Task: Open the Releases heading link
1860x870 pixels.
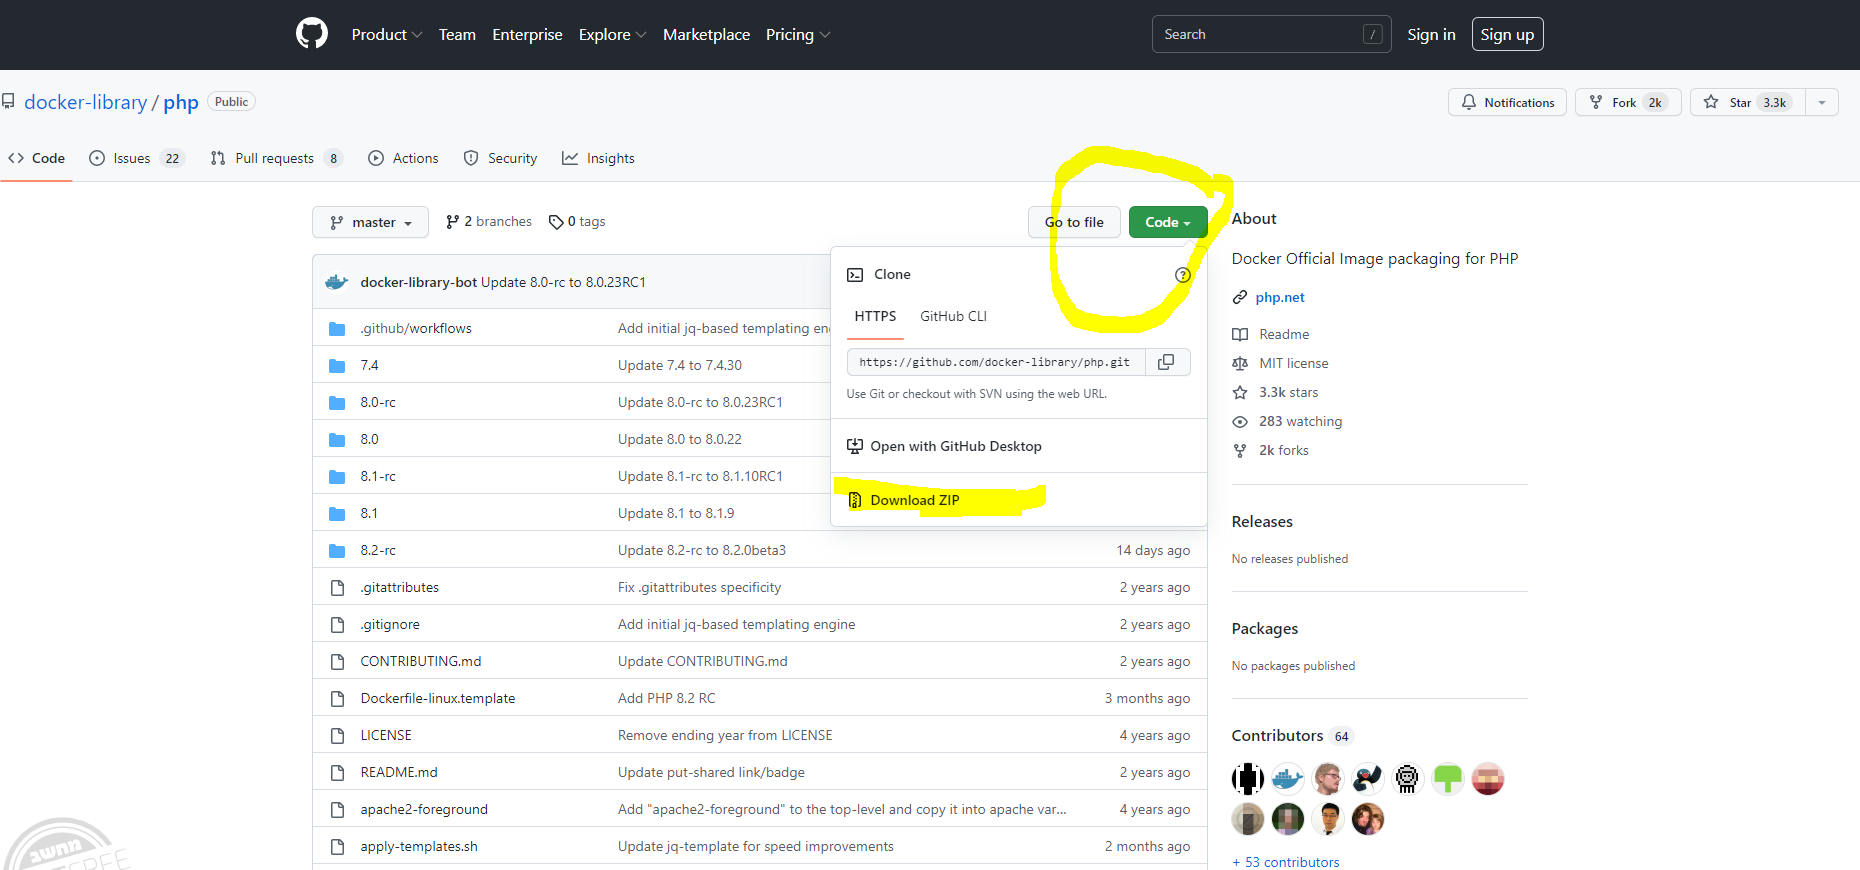Action: [1262, 521]
